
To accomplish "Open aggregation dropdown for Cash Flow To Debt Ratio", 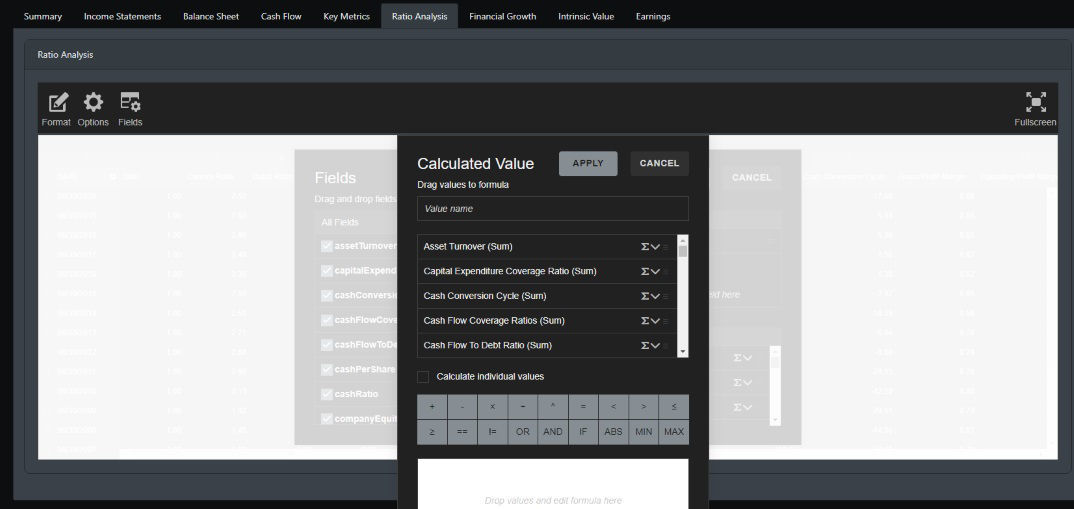I will coord(650,345).
